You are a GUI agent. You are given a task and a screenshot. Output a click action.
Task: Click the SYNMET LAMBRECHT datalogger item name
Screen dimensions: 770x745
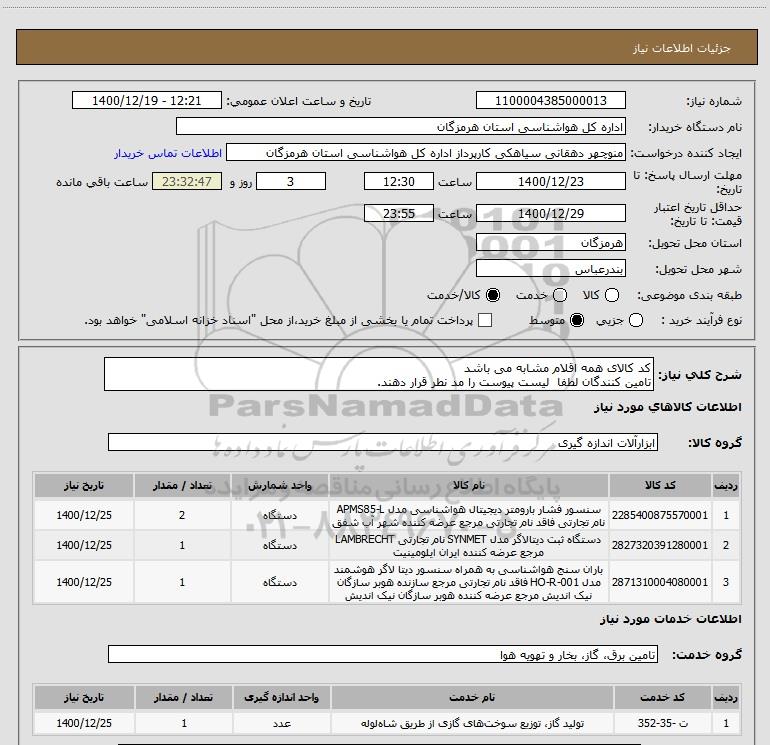(x=468, y=546)
